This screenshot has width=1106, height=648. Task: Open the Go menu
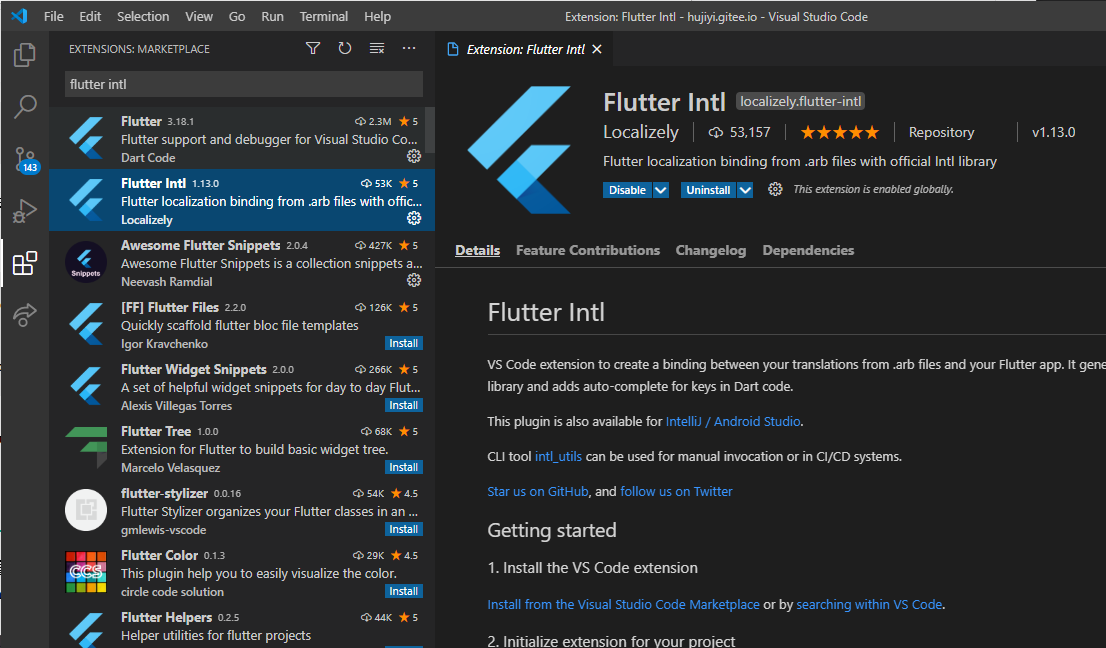click(237, 16)
